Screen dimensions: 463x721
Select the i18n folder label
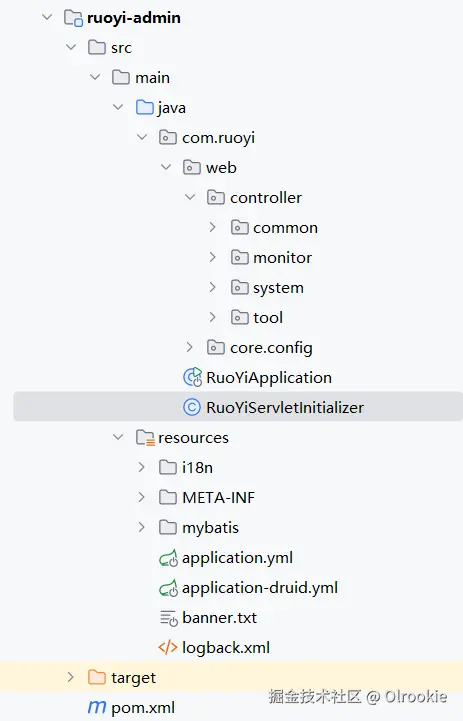pyautogui.click(x=197, y=468)
